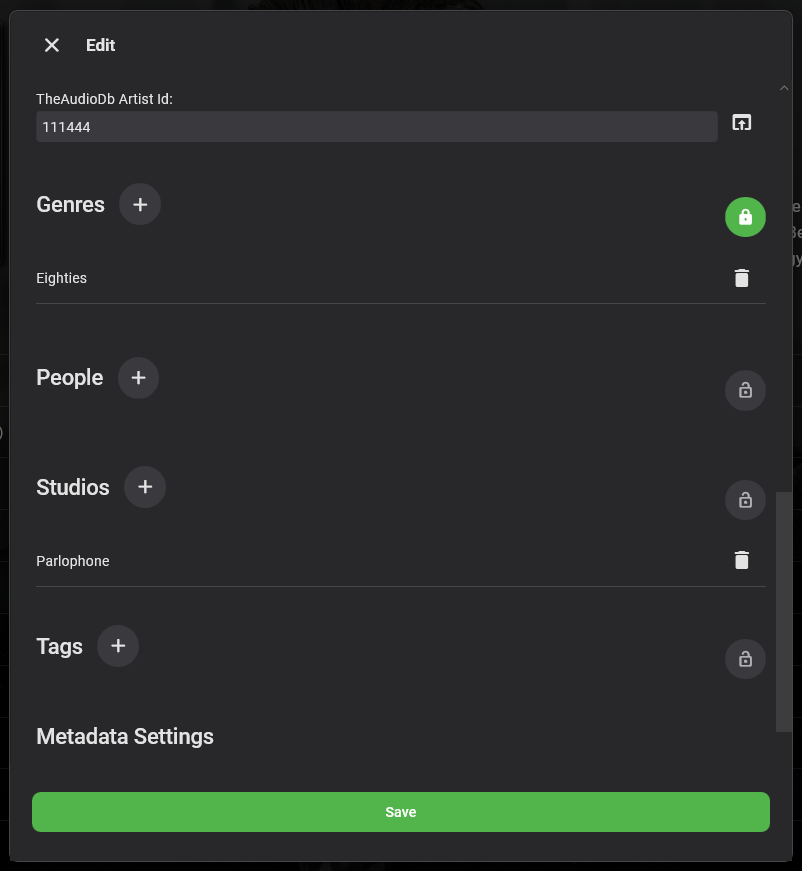Delete the Eighties genre entry
Image resolution: width=802 pixels, height=871 pixels.
(x=741, y=278)
